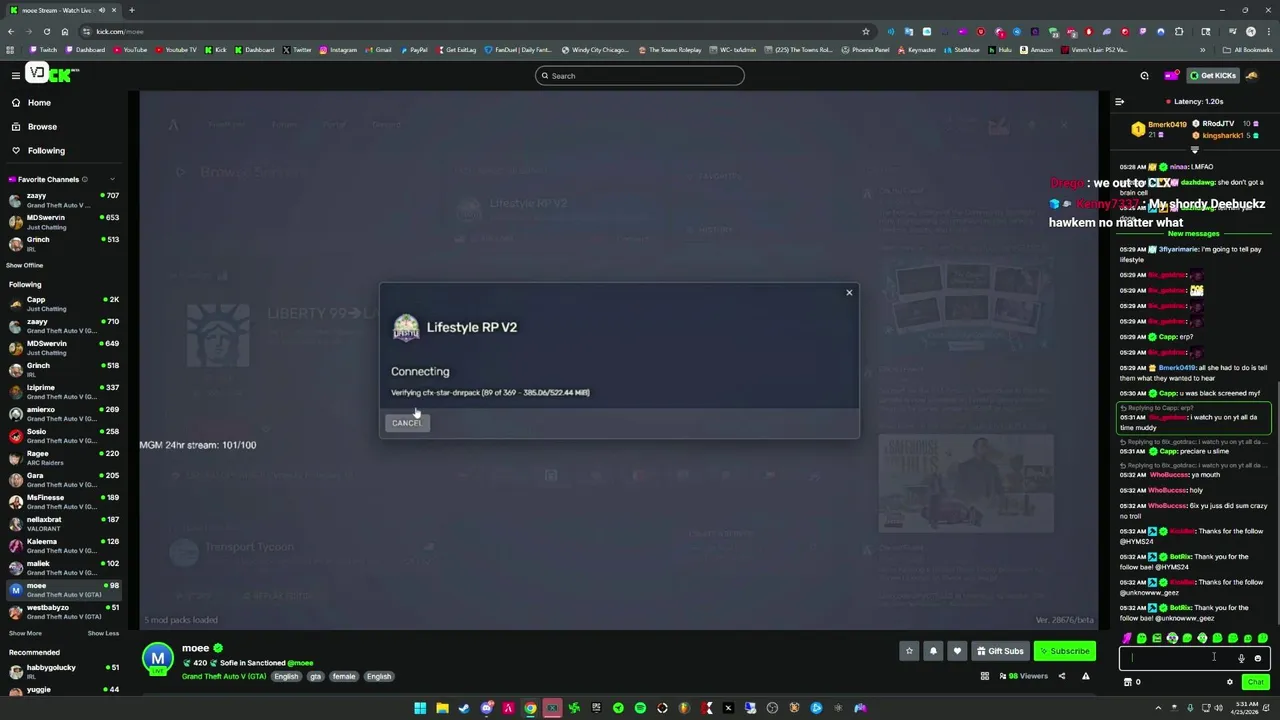Collapse the chat panel arrow icon
Image resolution: width=1280 pixels, height=720 pixels.
(1120, 102)
